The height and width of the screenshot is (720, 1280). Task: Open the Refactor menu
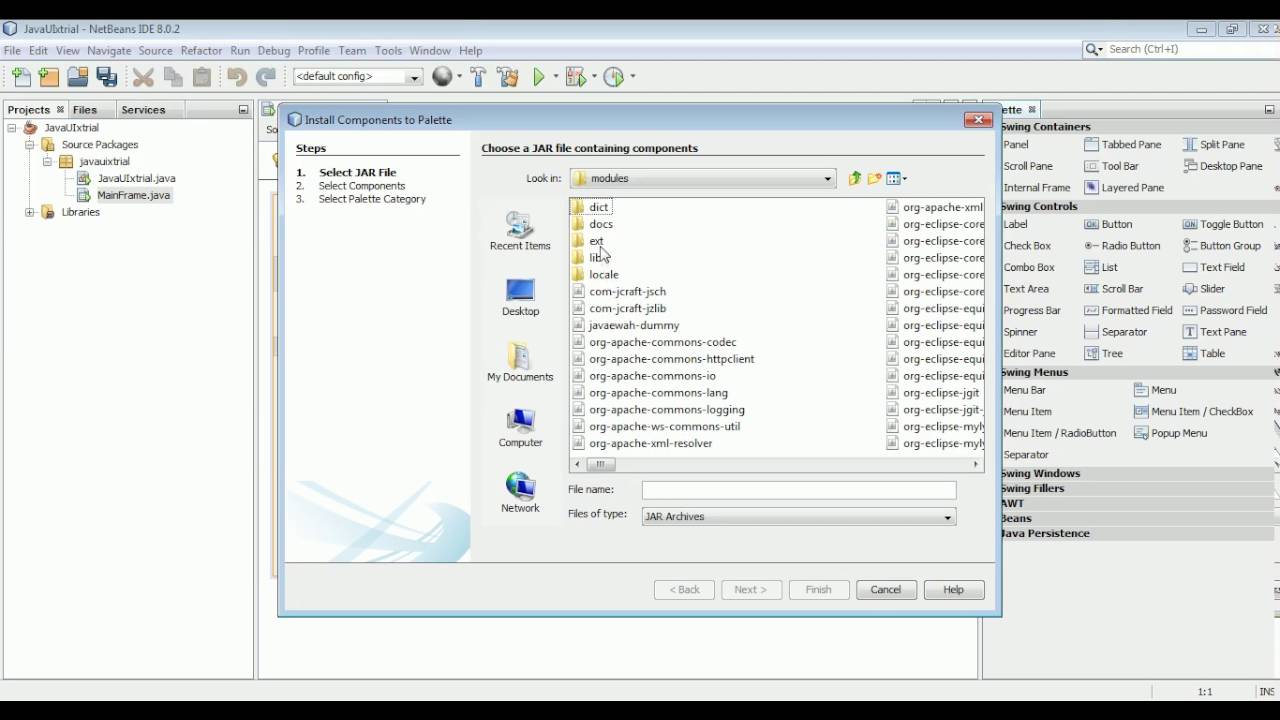tap(201, 51)
